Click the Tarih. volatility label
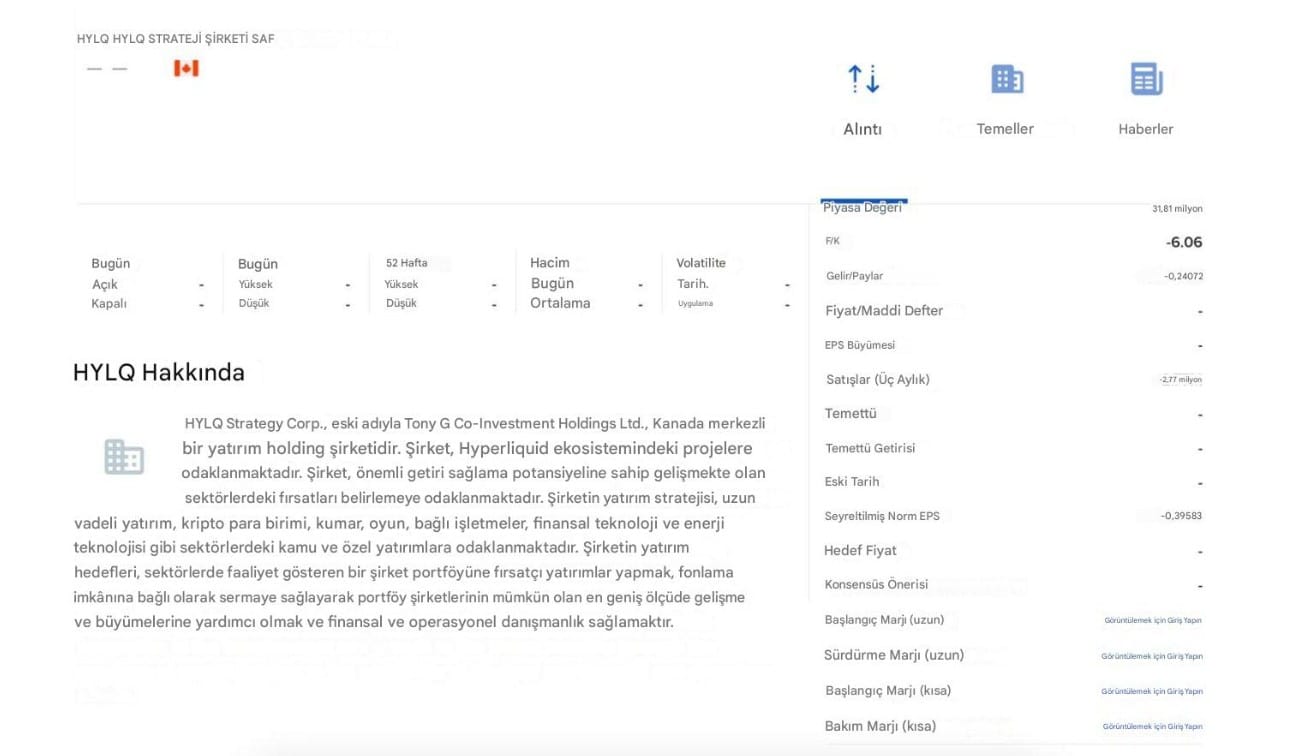 (x=693, y=284)
